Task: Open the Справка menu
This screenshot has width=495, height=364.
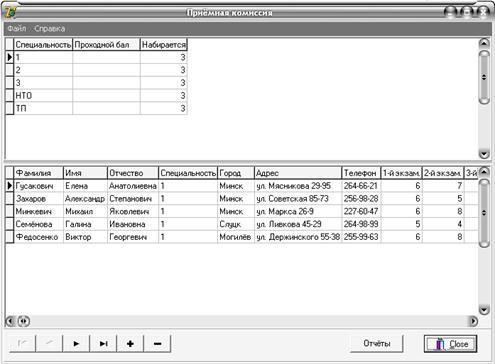Action: point(50,29)
